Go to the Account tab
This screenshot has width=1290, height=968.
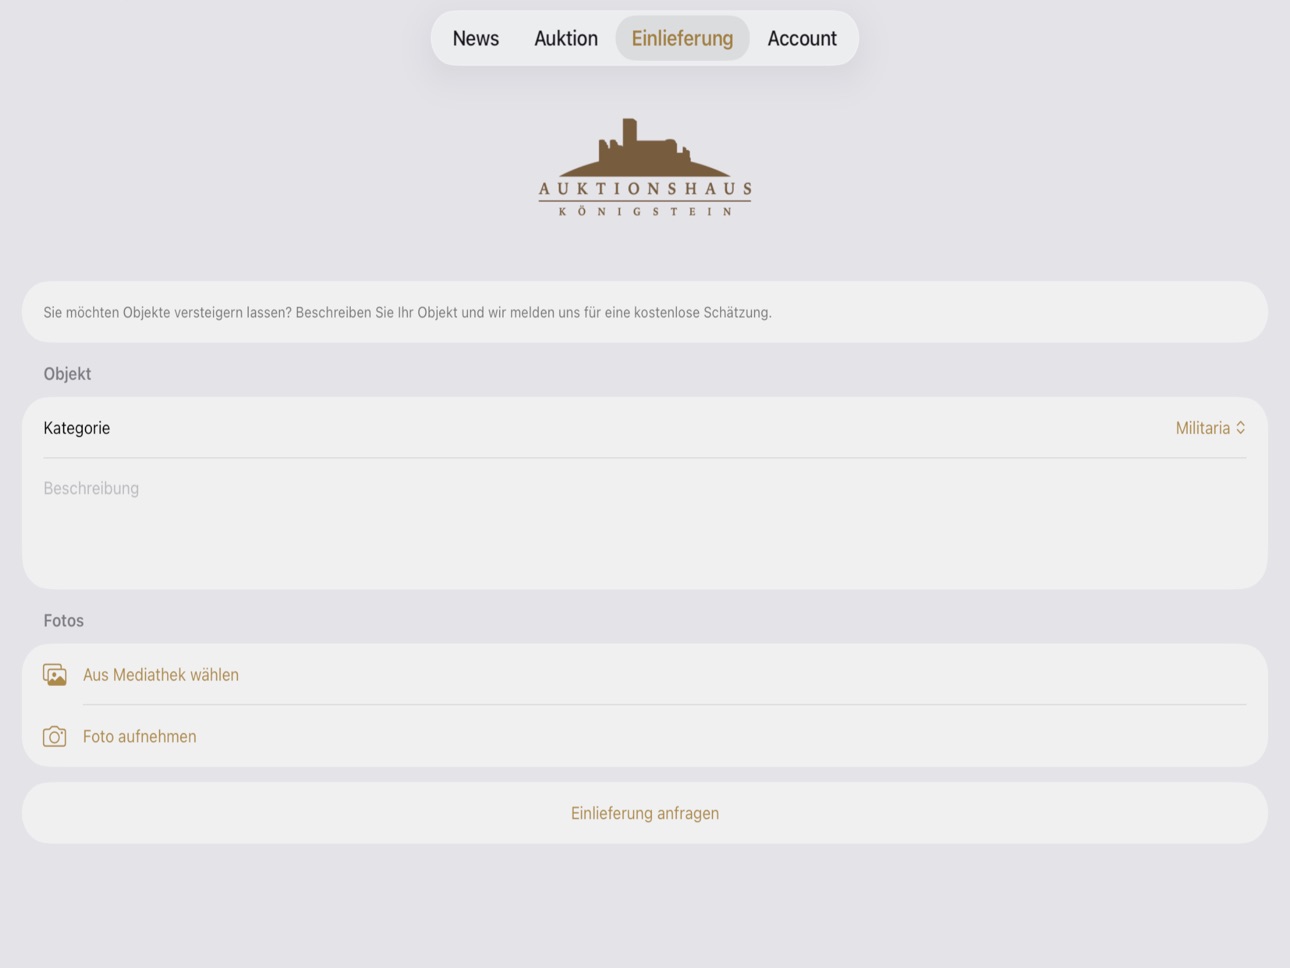[802, 38]
